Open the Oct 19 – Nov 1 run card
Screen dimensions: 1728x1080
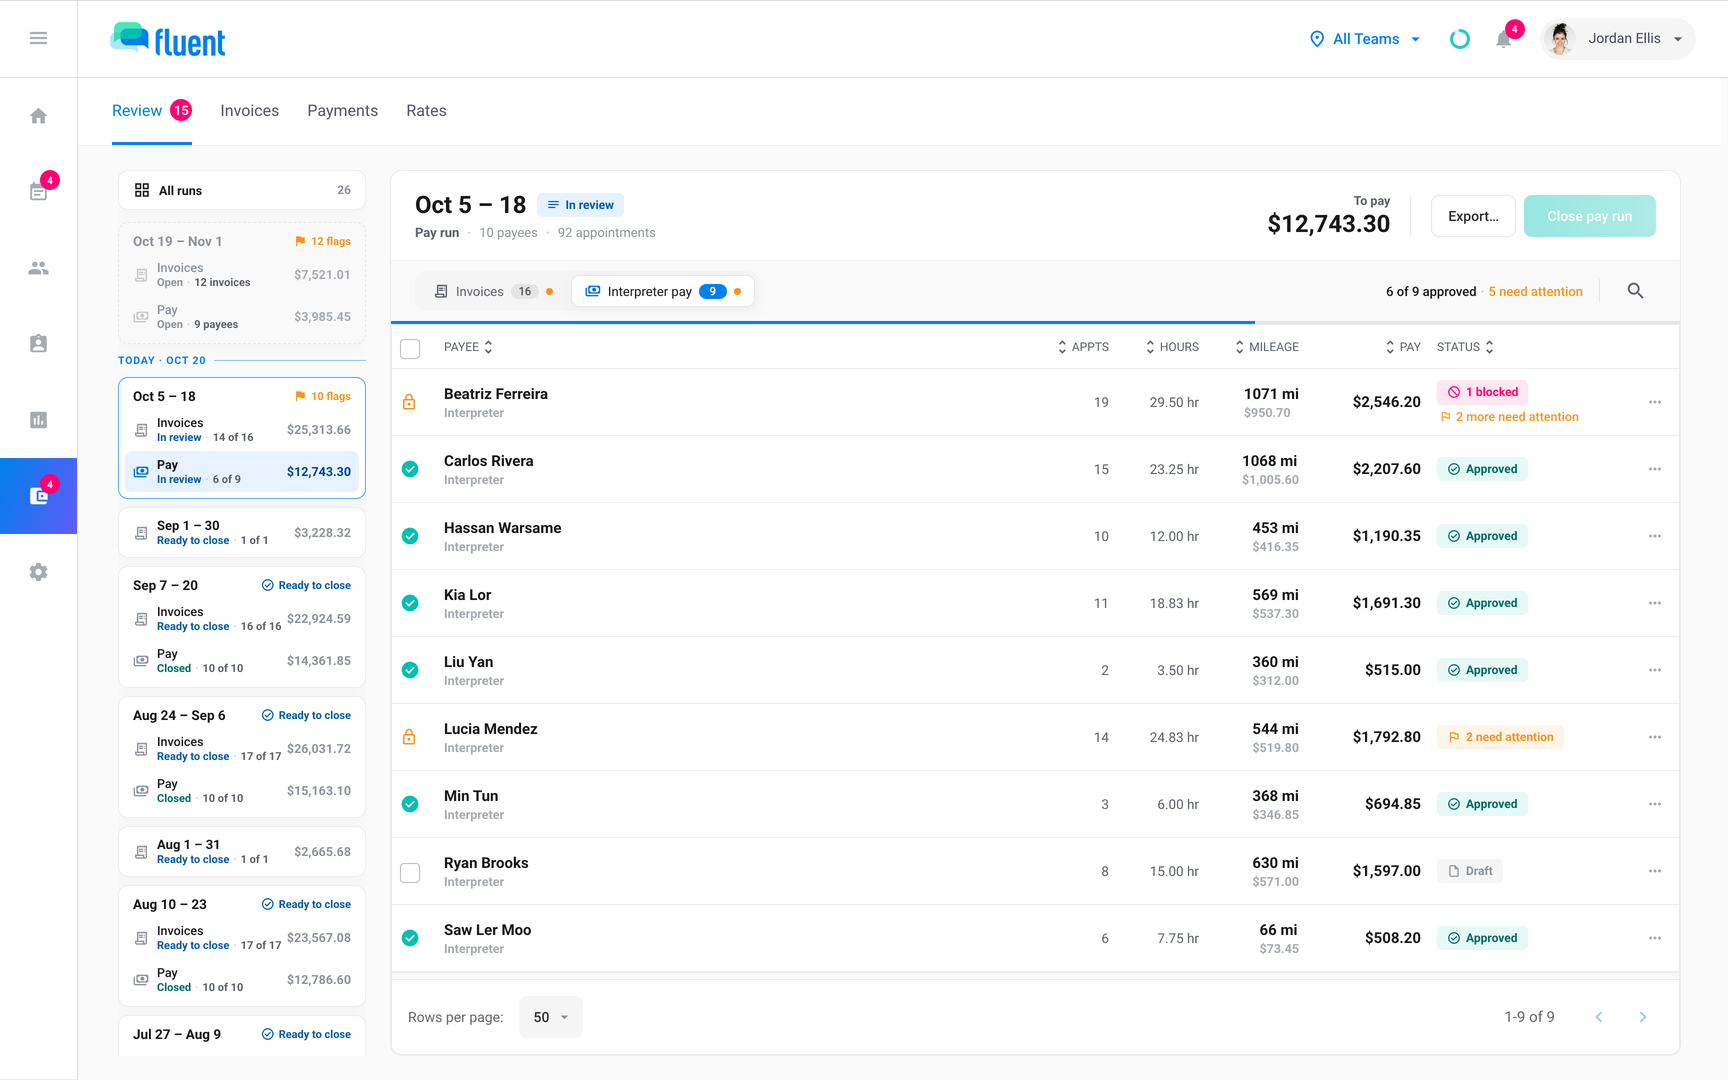242,282
